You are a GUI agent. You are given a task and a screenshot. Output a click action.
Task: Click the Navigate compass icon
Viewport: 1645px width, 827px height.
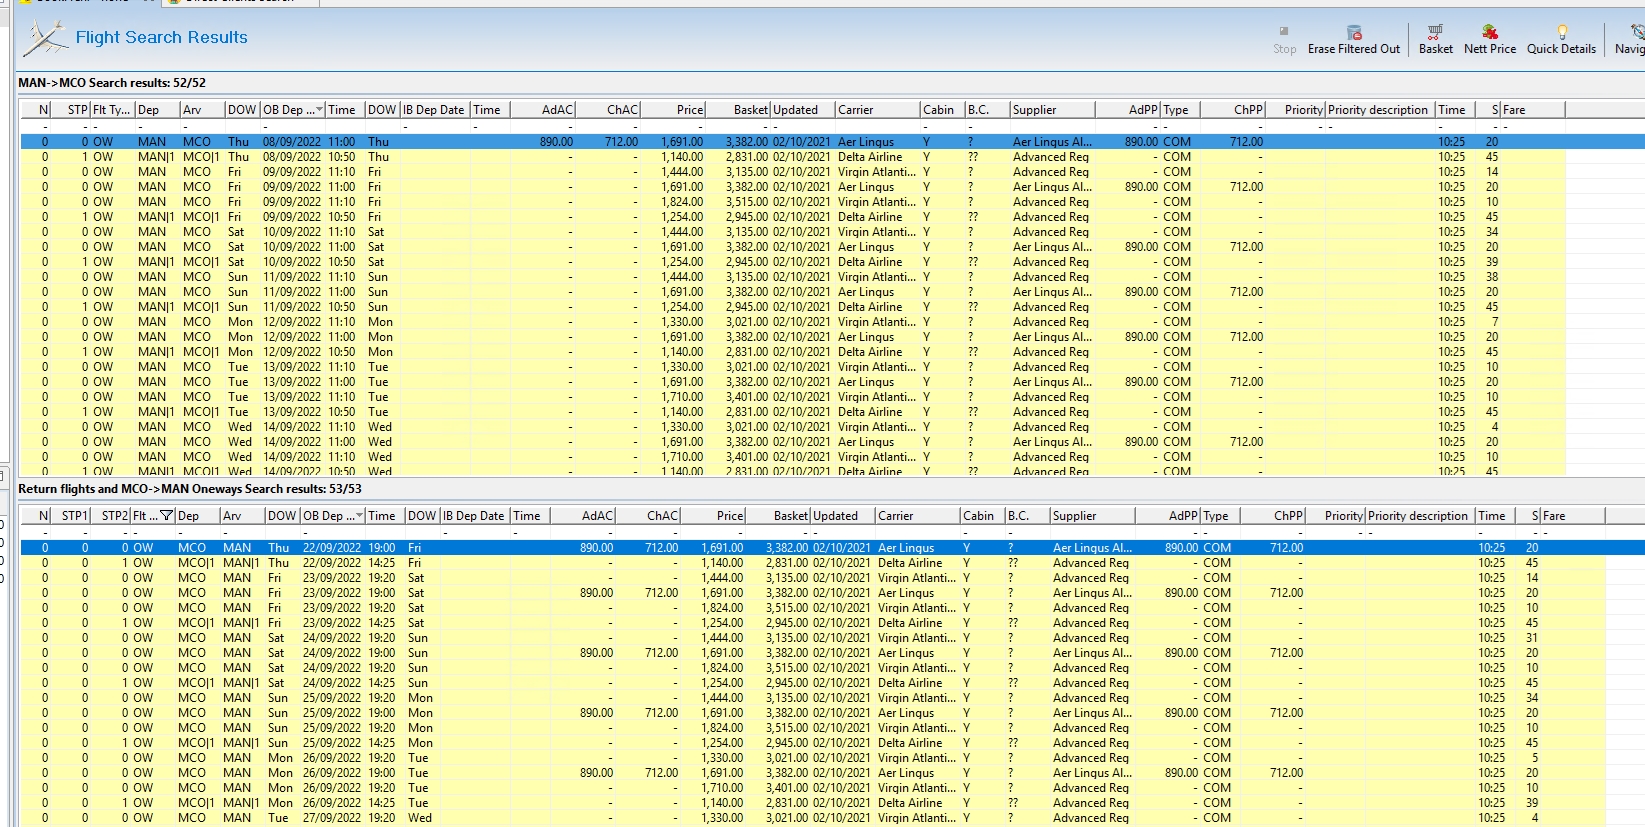[x=1636, y=33]
